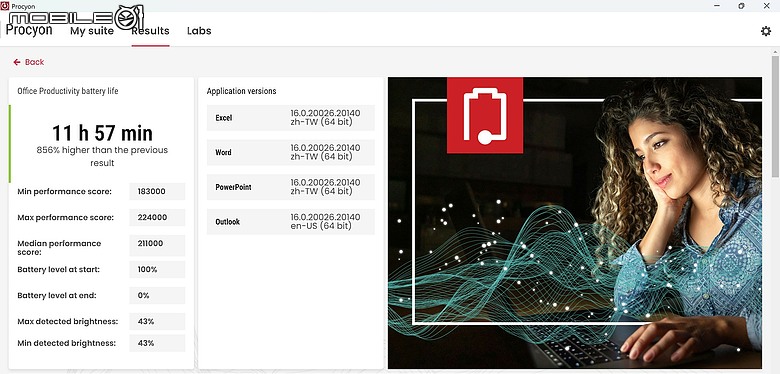This screenshot has width=780, height=374.
Task: Click Battery level at start 100% value
Action: coord(157,270)
